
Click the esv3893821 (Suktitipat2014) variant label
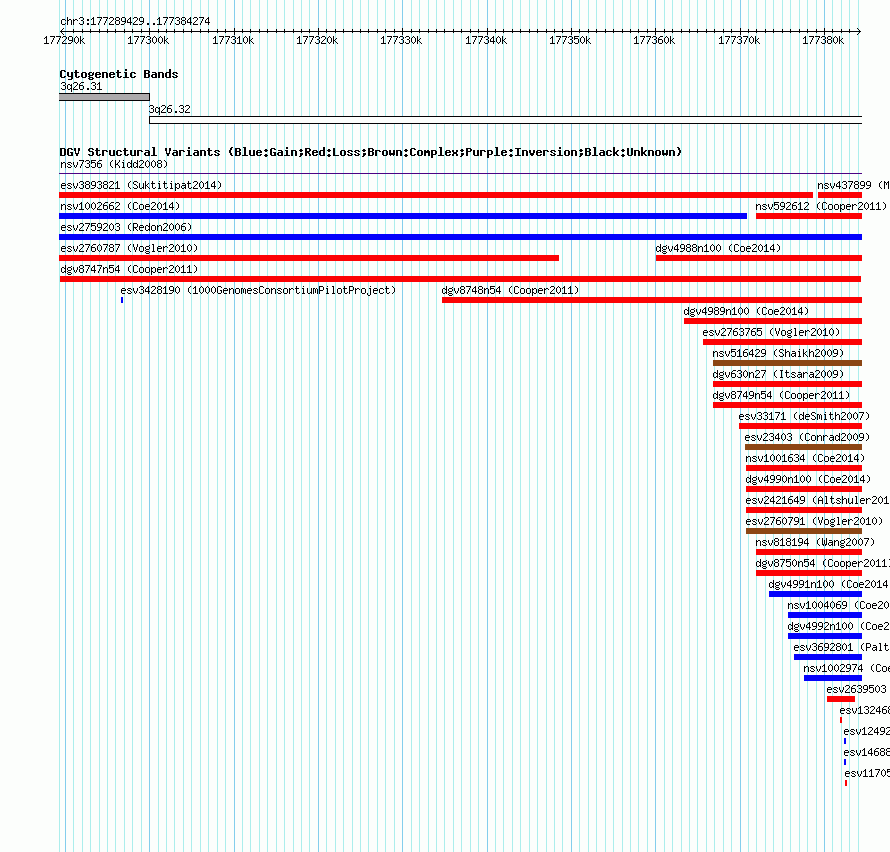(x=141, y=185)
